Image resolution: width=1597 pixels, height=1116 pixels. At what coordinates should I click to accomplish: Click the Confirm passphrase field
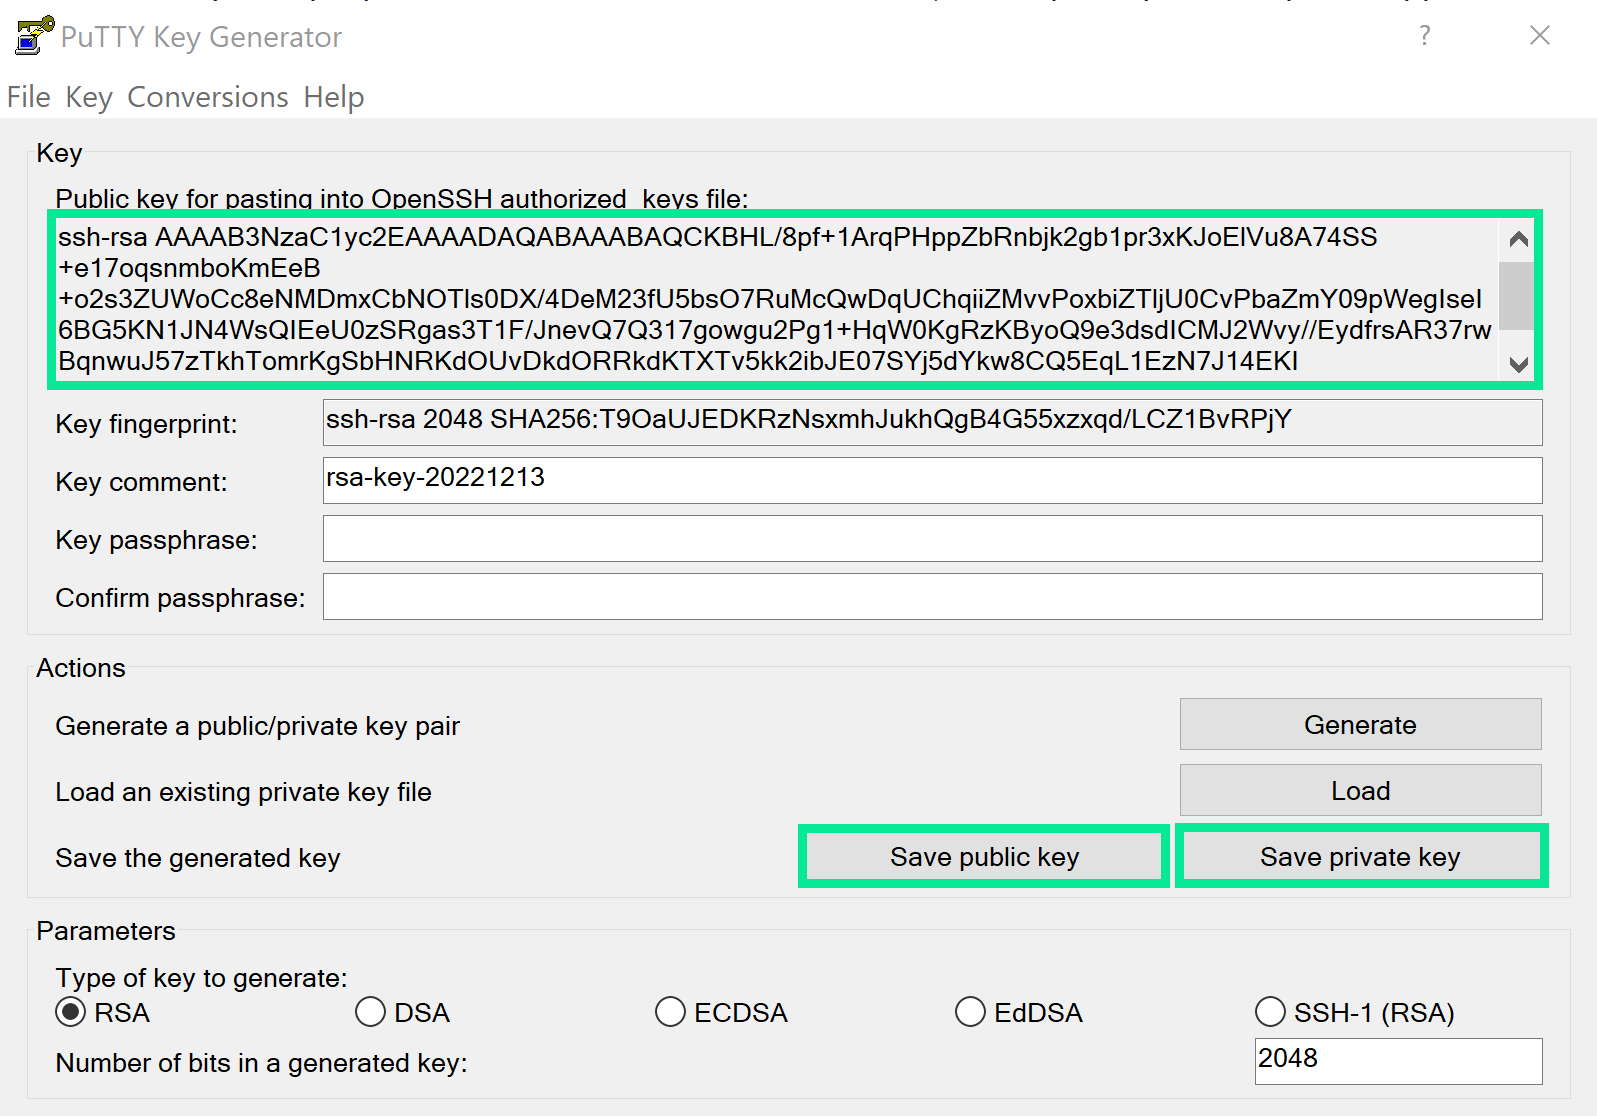click(x=932, y=596)
